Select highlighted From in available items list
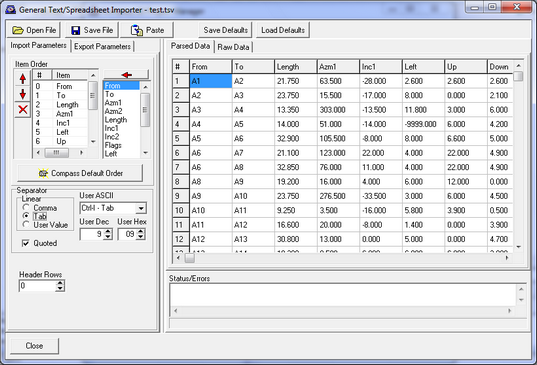 122,86
